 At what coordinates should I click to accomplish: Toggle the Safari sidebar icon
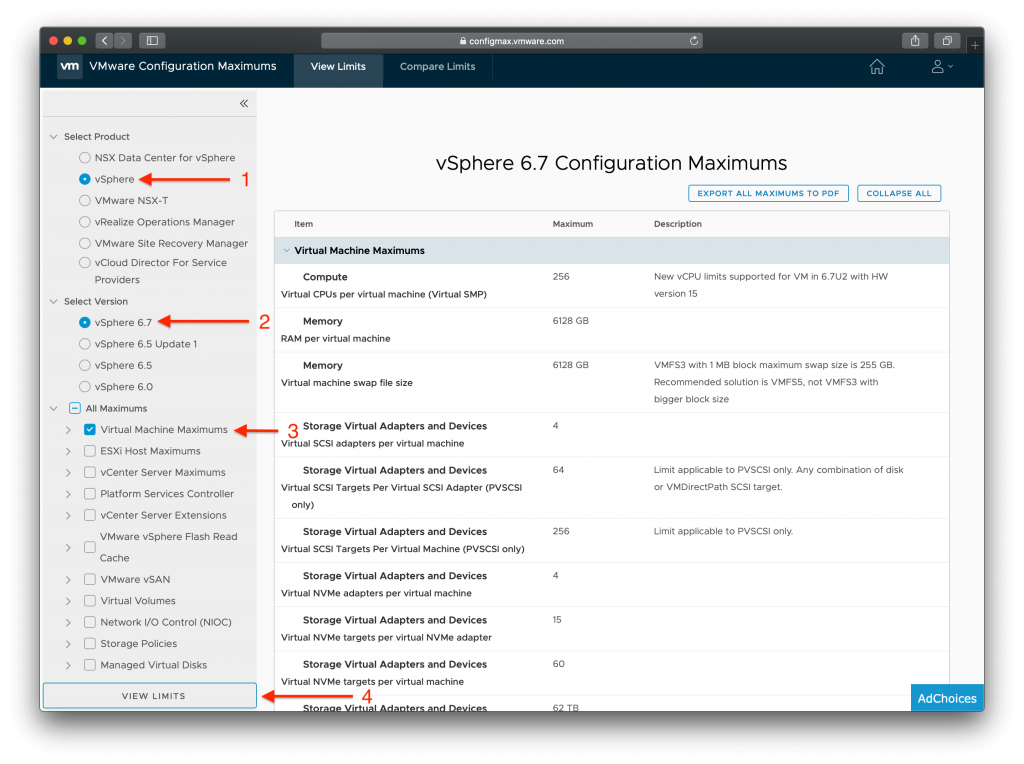tap(152, 40)
